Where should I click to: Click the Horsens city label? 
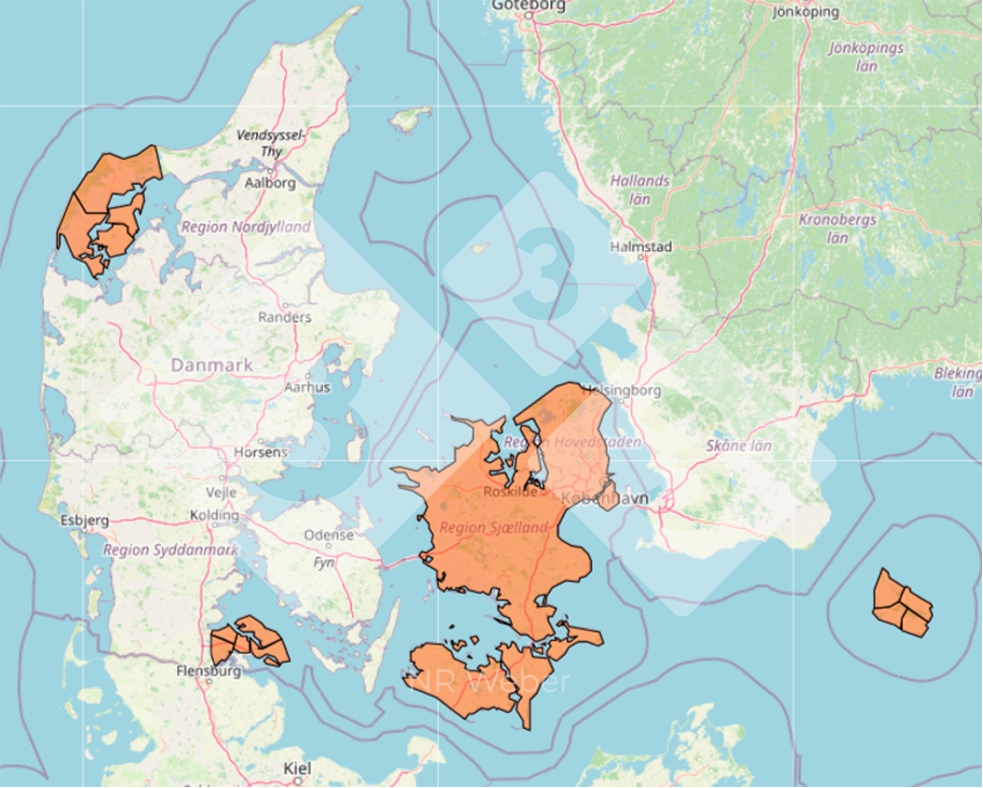261,452
